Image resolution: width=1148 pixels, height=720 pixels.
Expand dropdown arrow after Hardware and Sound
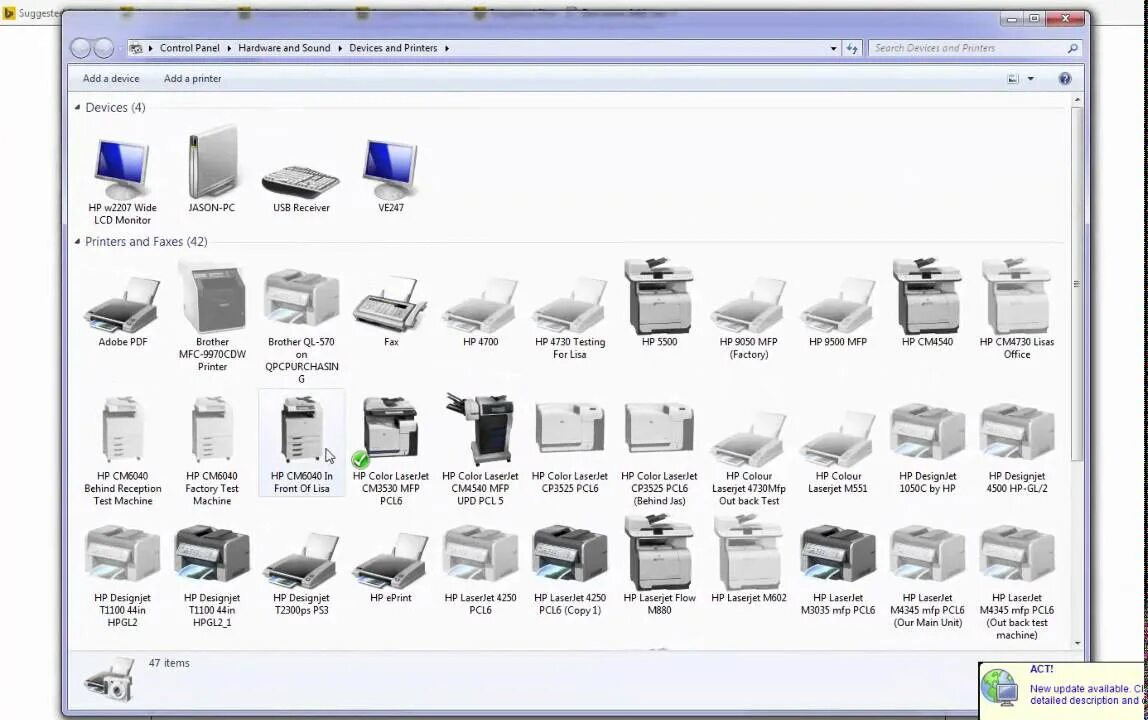(340, 48)
